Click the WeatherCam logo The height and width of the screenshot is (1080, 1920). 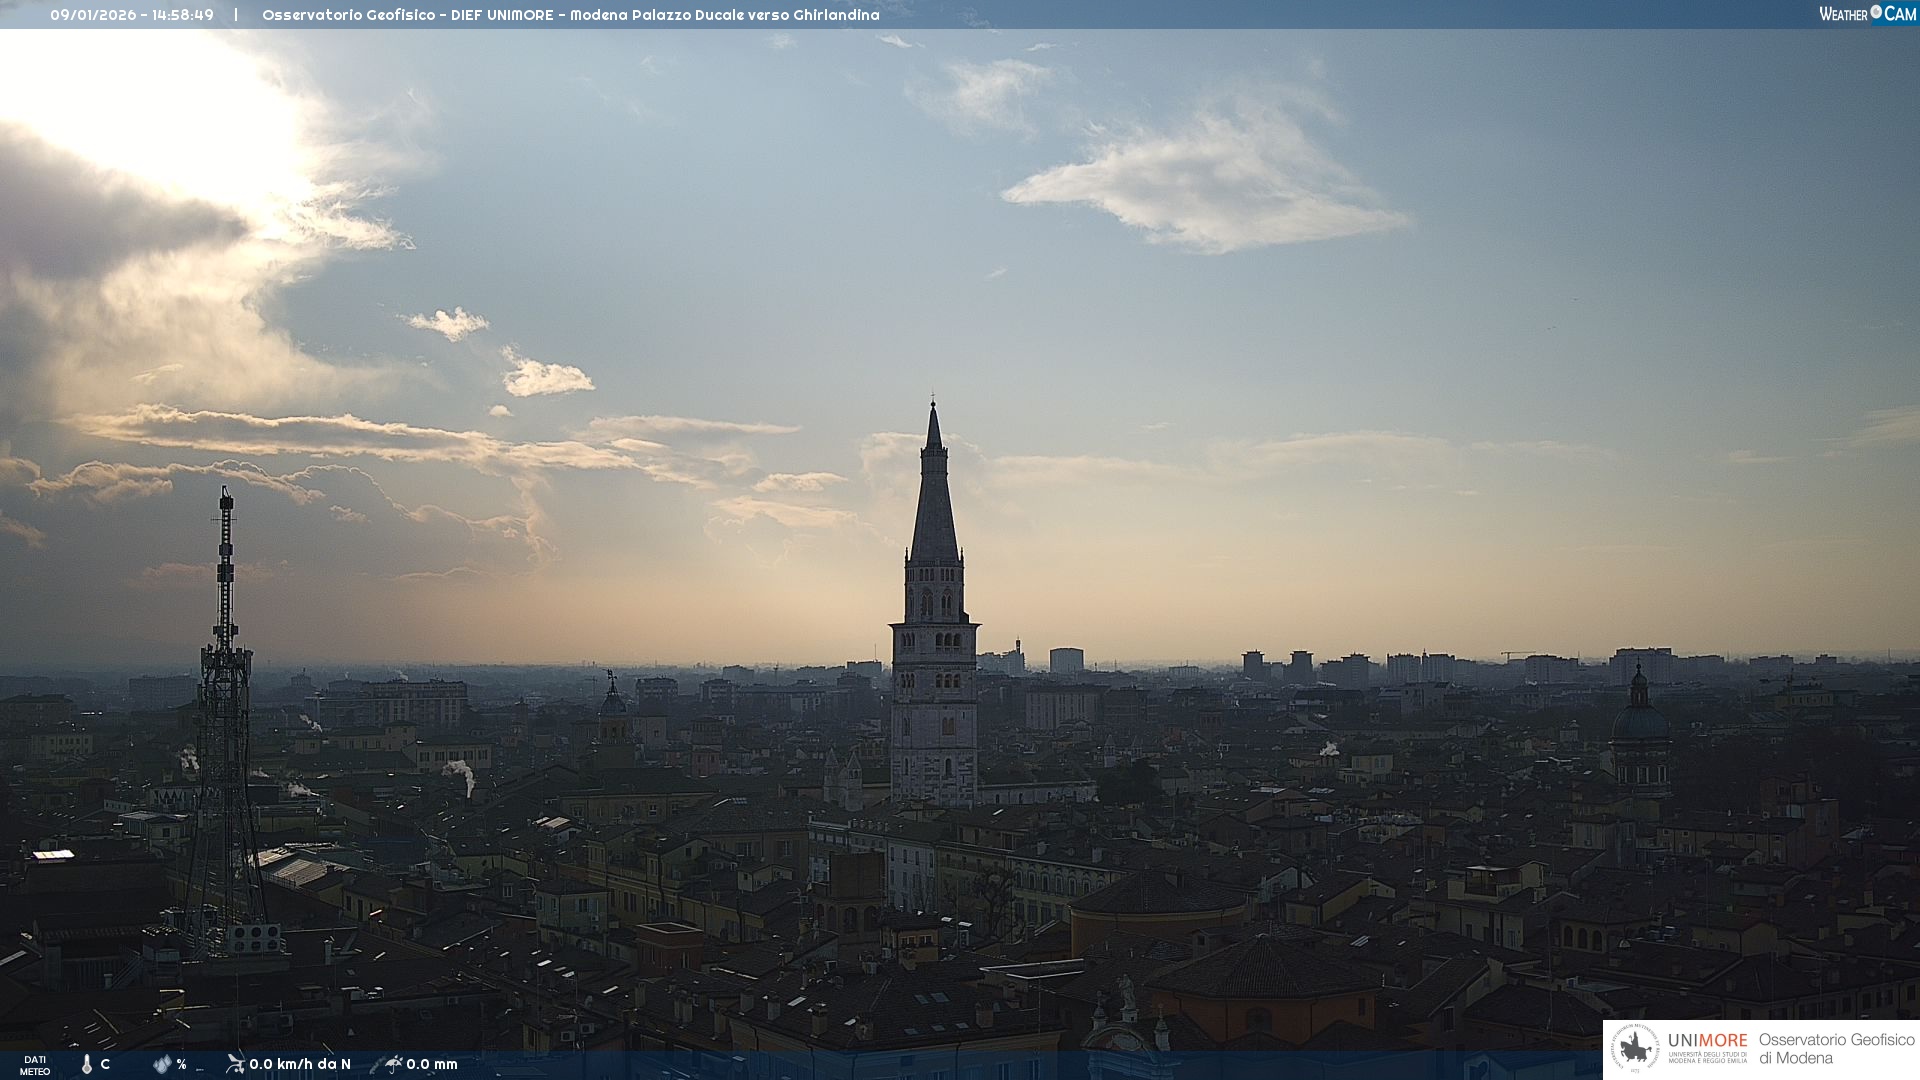point(1867,14)
